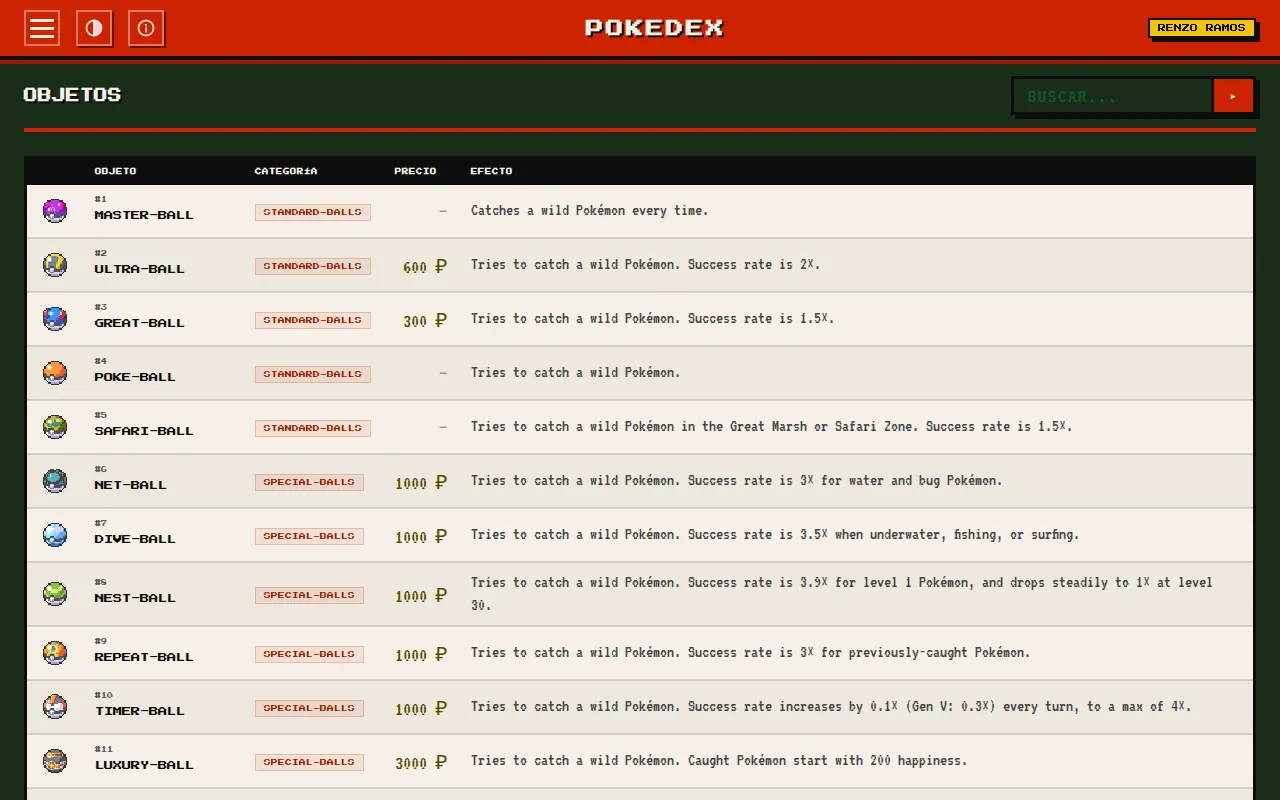
Task: Click Net-Ball's SPECIAL-BALLS category tag
Action: tap(309, 482)
